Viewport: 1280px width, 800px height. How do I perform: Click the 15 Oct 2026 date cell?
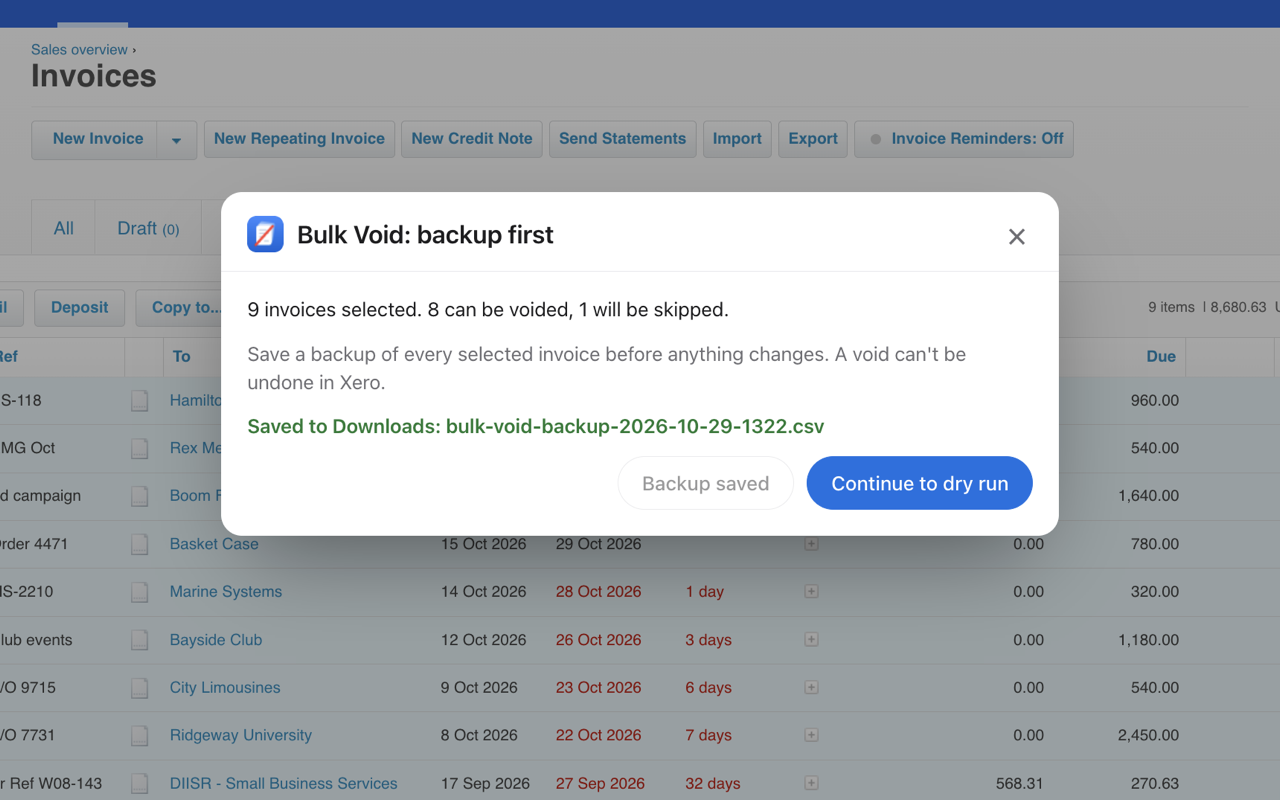[x=483, y=544]
